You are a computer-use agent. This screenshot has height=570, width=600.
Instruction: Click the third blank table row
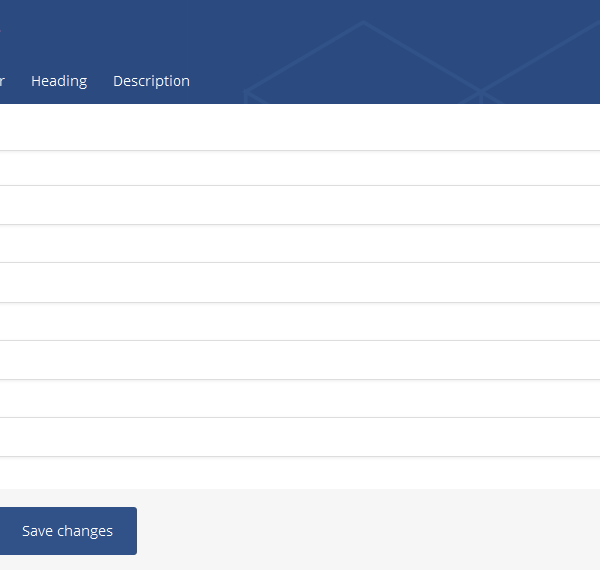tap(300, 205)
